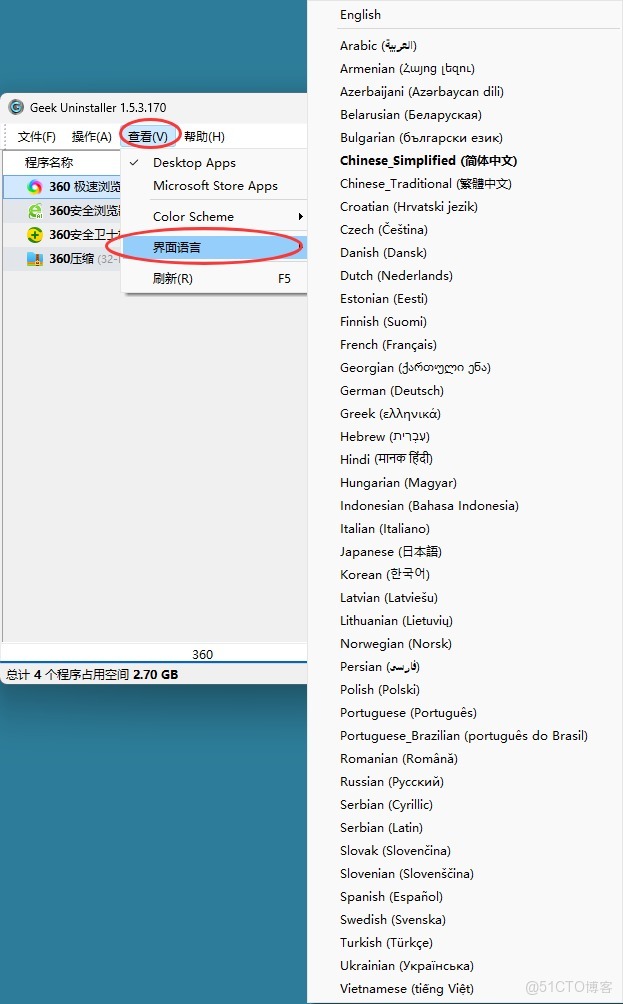The height and width of the screenshot is (1004, 623).
Task: Open the 文件(F) menu
Action: pos(36,136)
